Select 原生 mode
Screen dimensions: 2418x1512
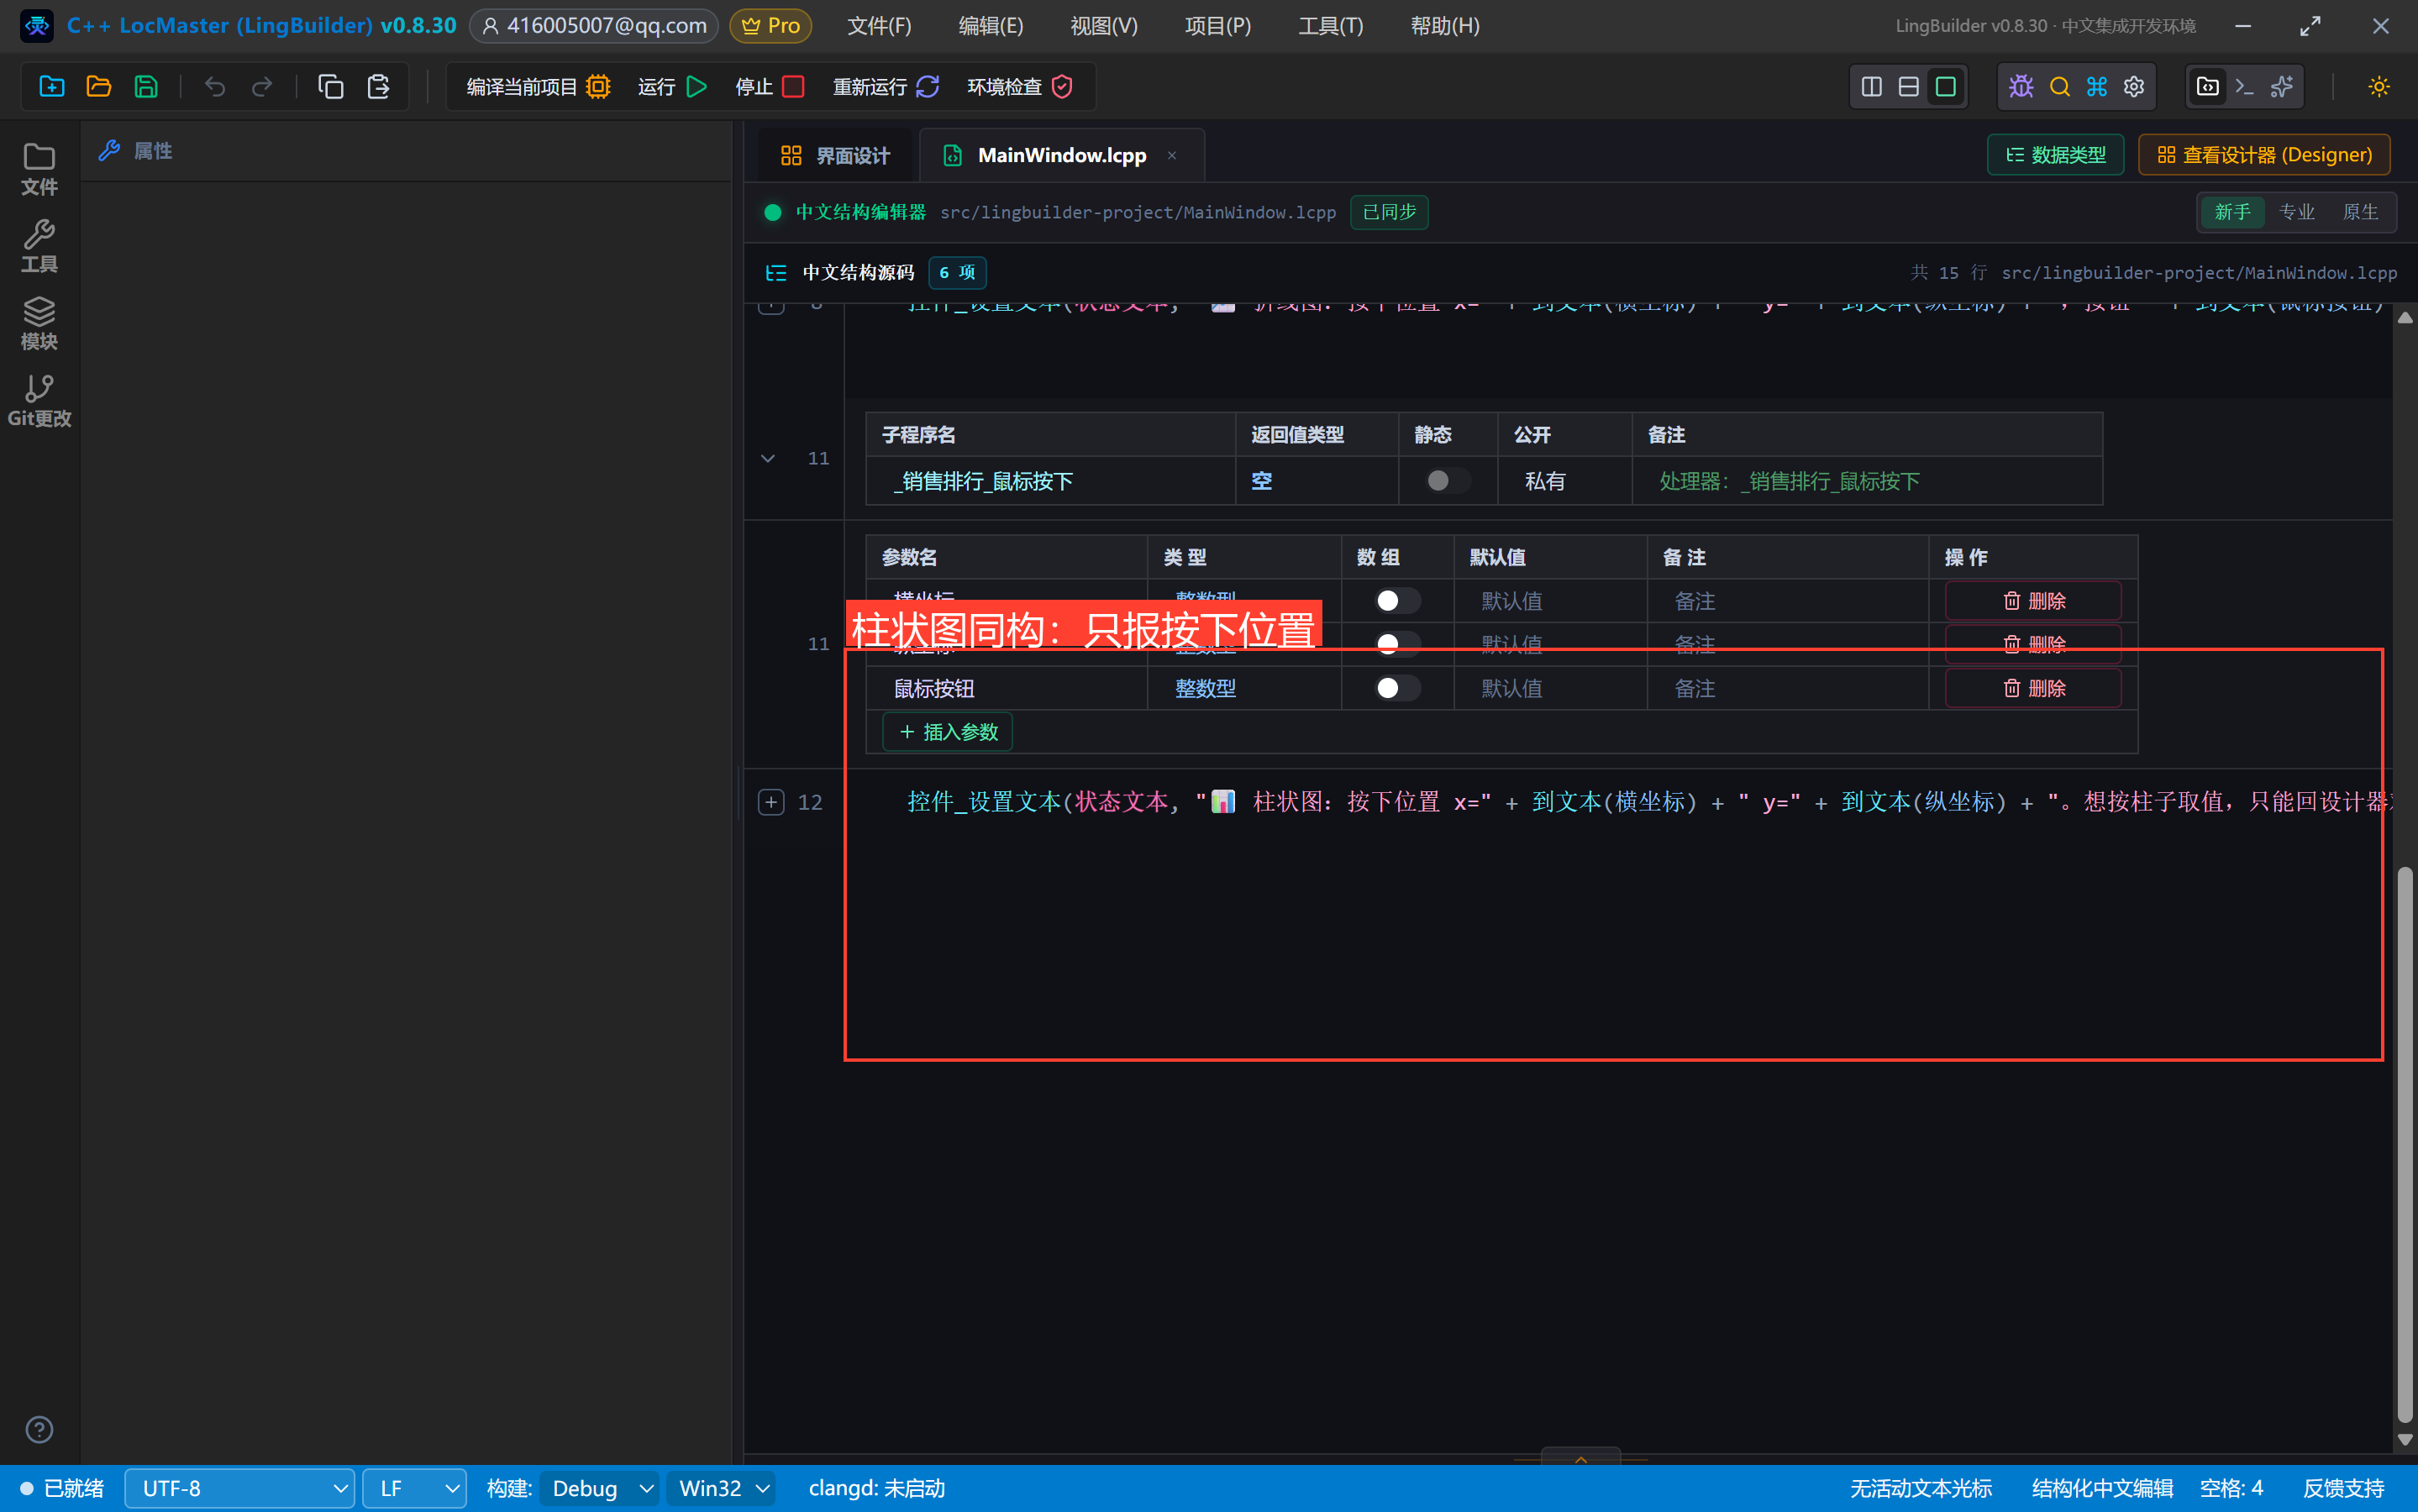pyautogui.click(x=2360, y=212)
